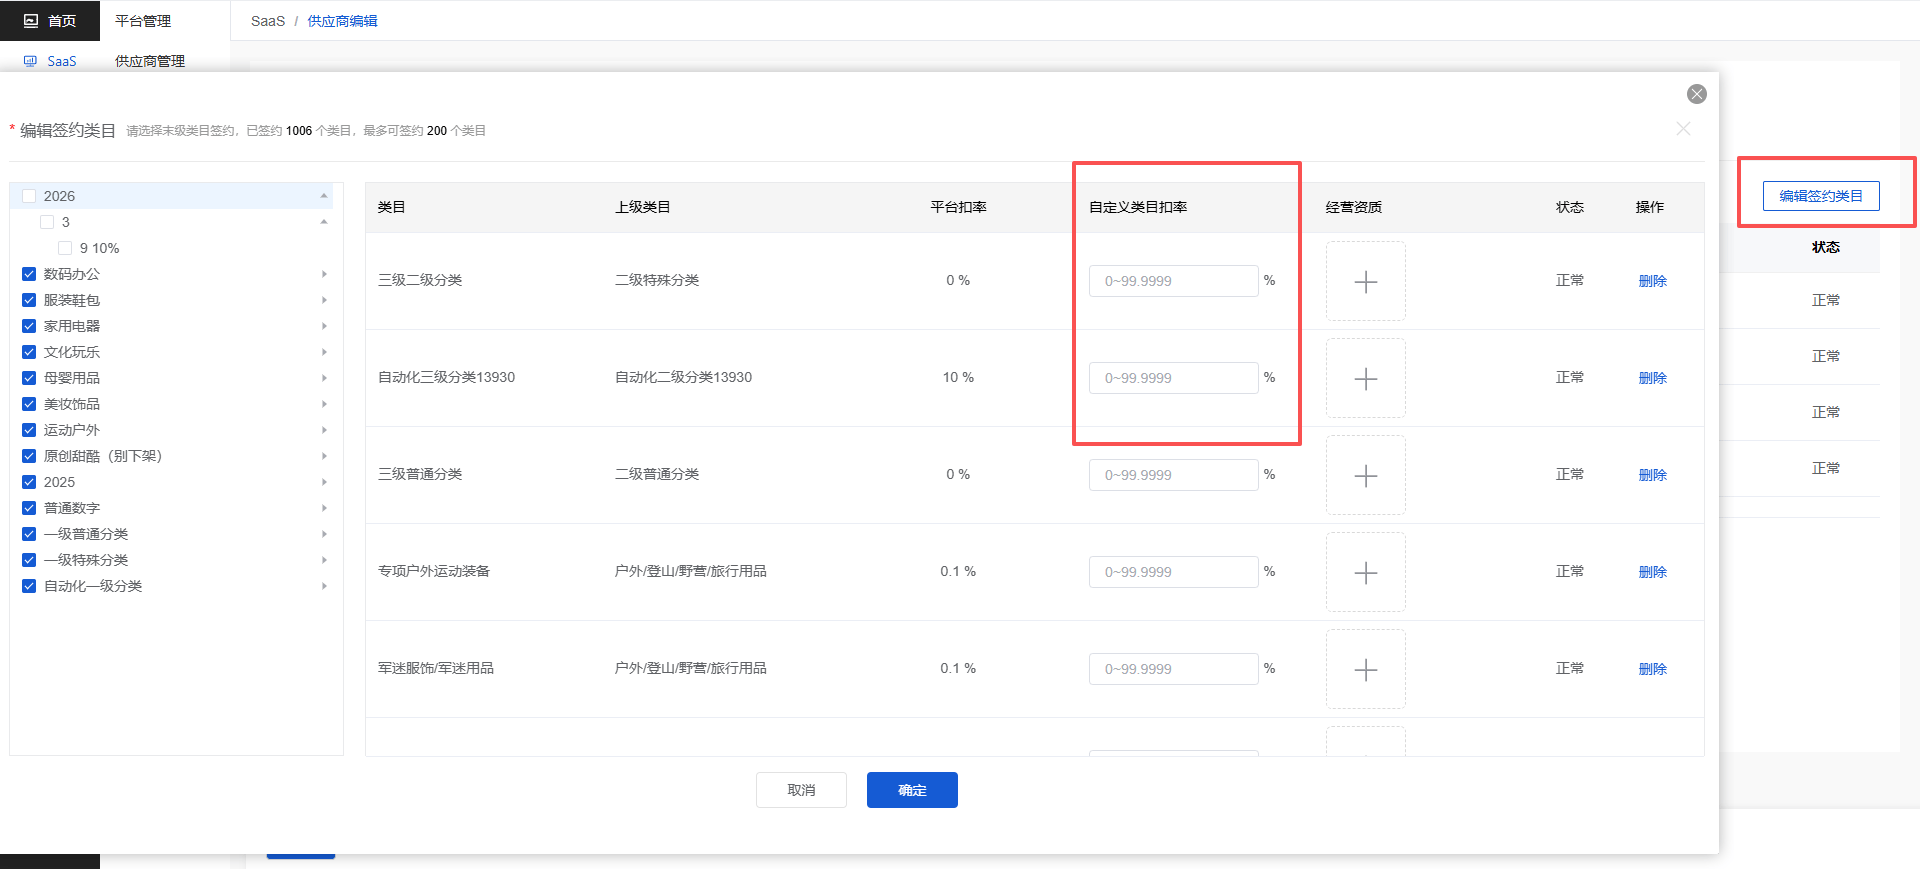This screenshot has width=1920, height=869.
Task: Delete the 三级二级分类 row
Action: pos(1652,281)
